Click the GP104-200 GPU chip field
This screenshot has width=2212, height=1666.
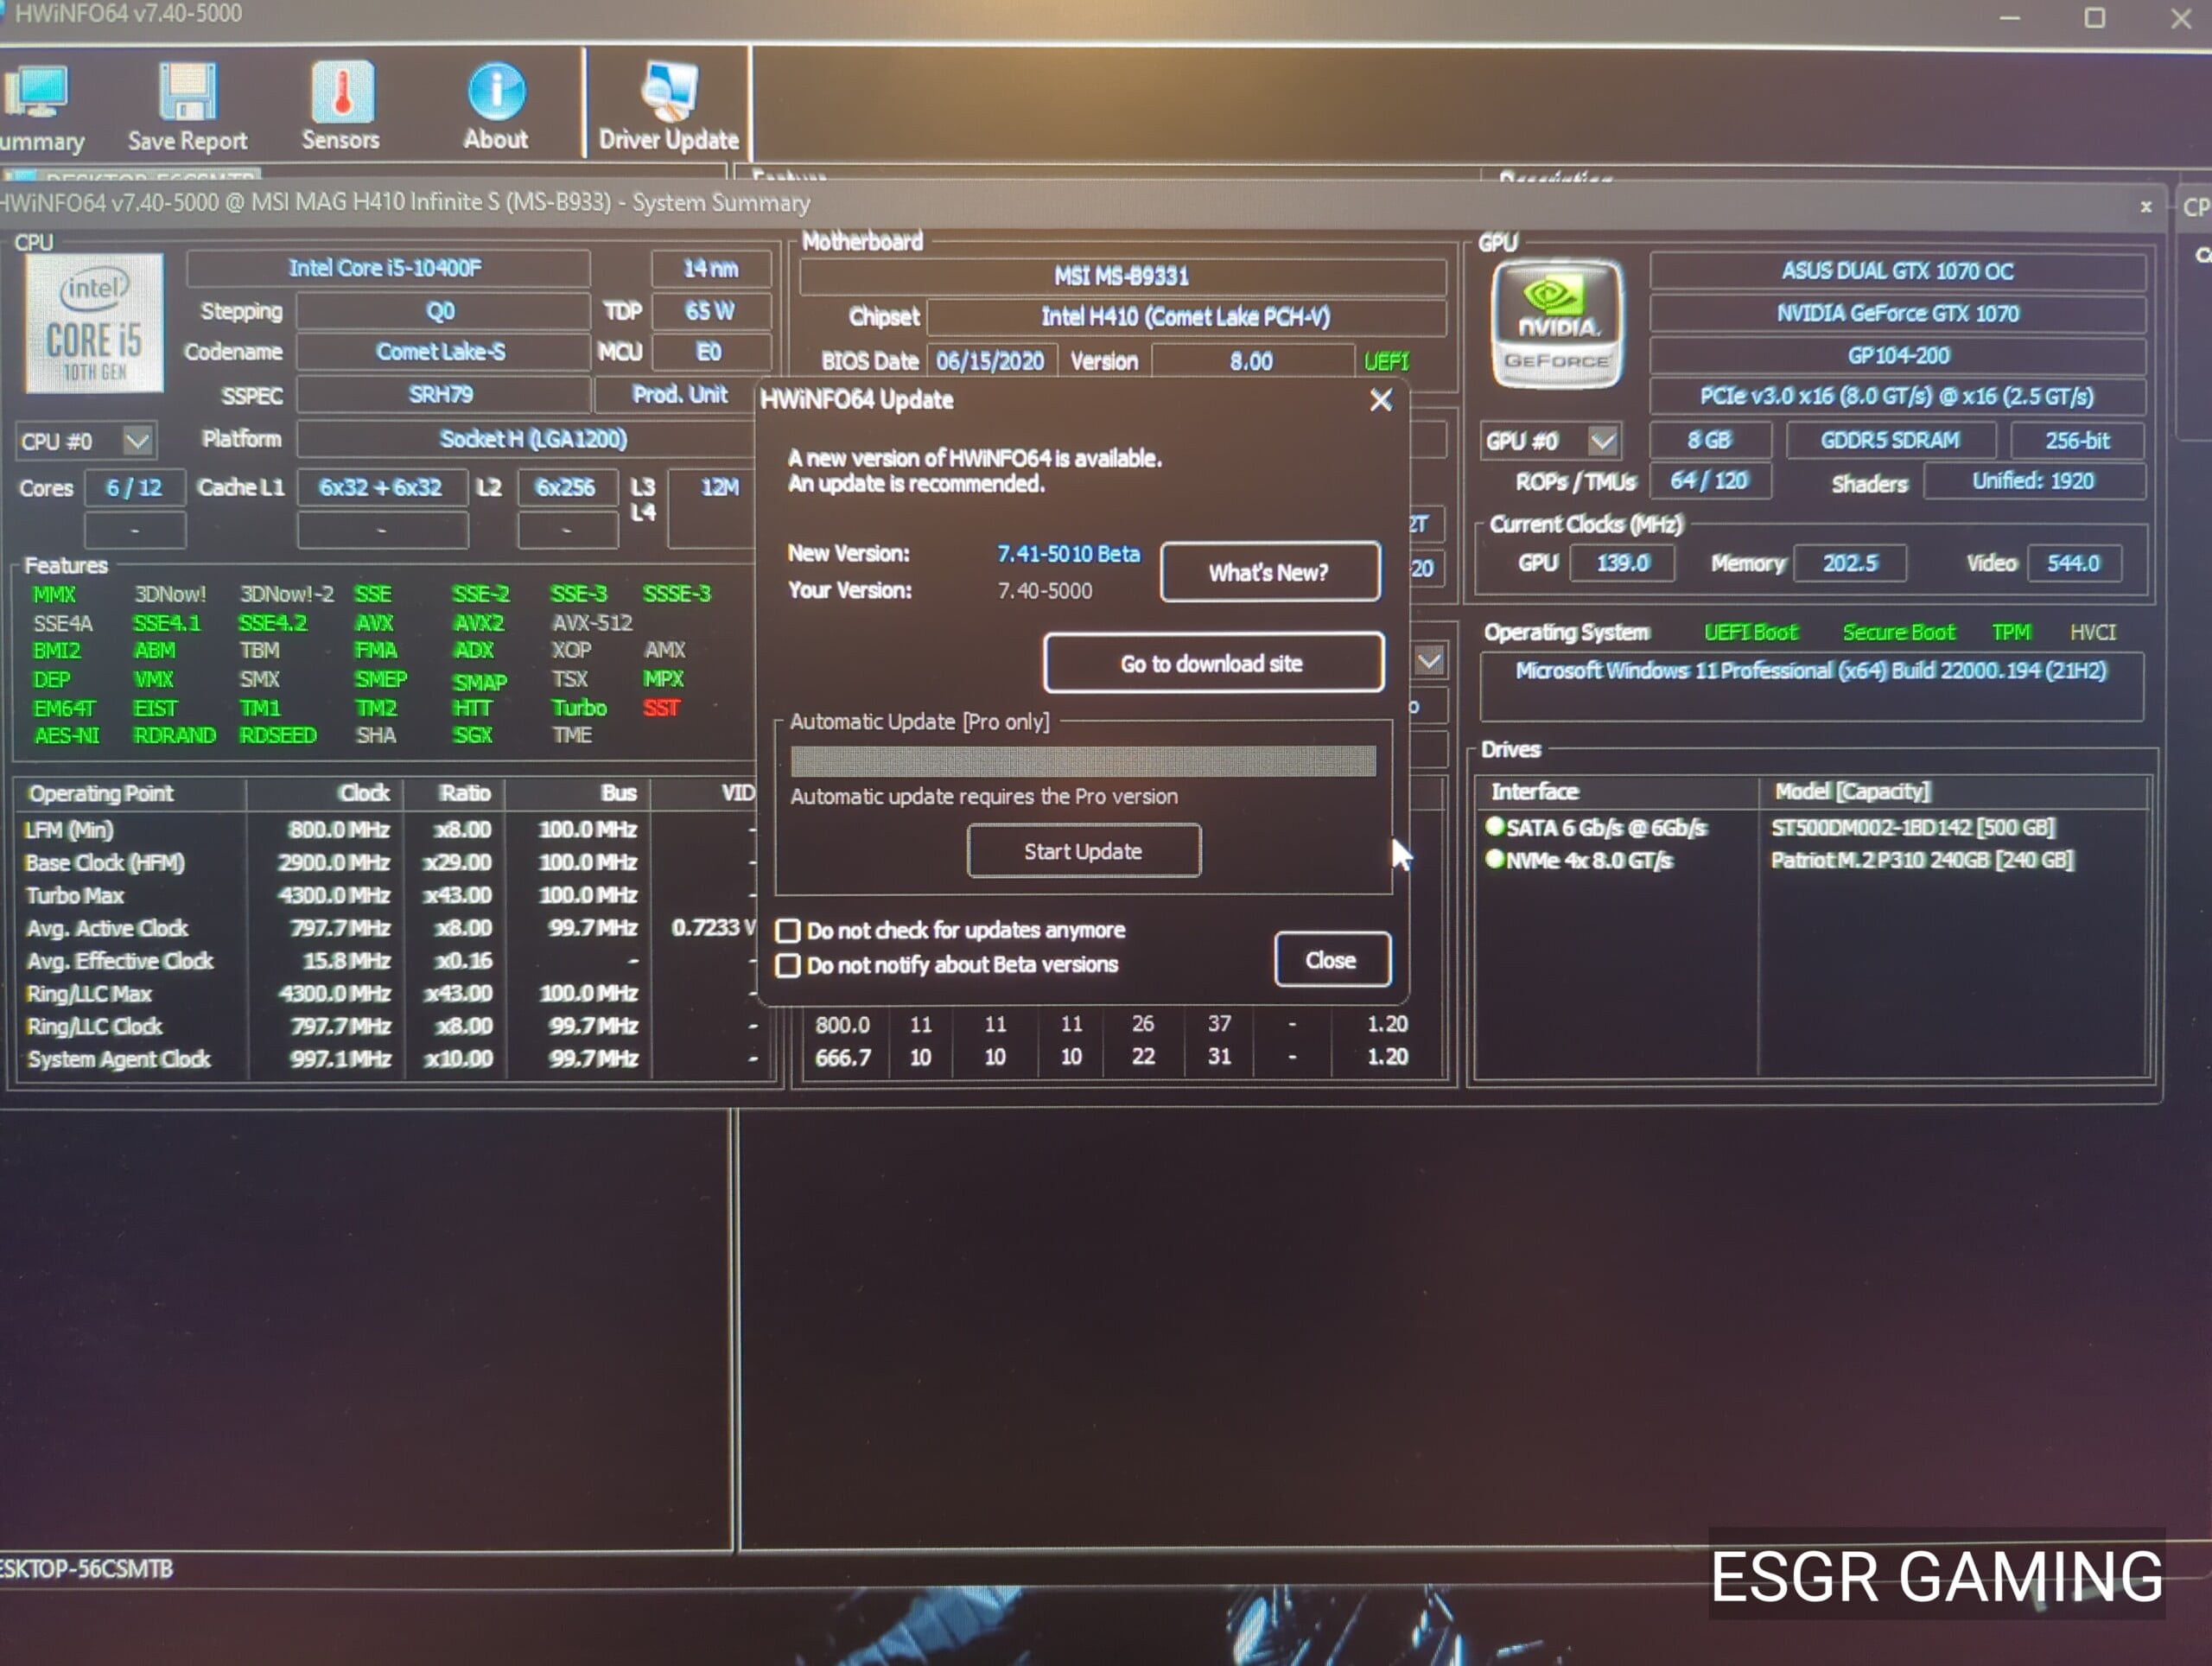1897,356
